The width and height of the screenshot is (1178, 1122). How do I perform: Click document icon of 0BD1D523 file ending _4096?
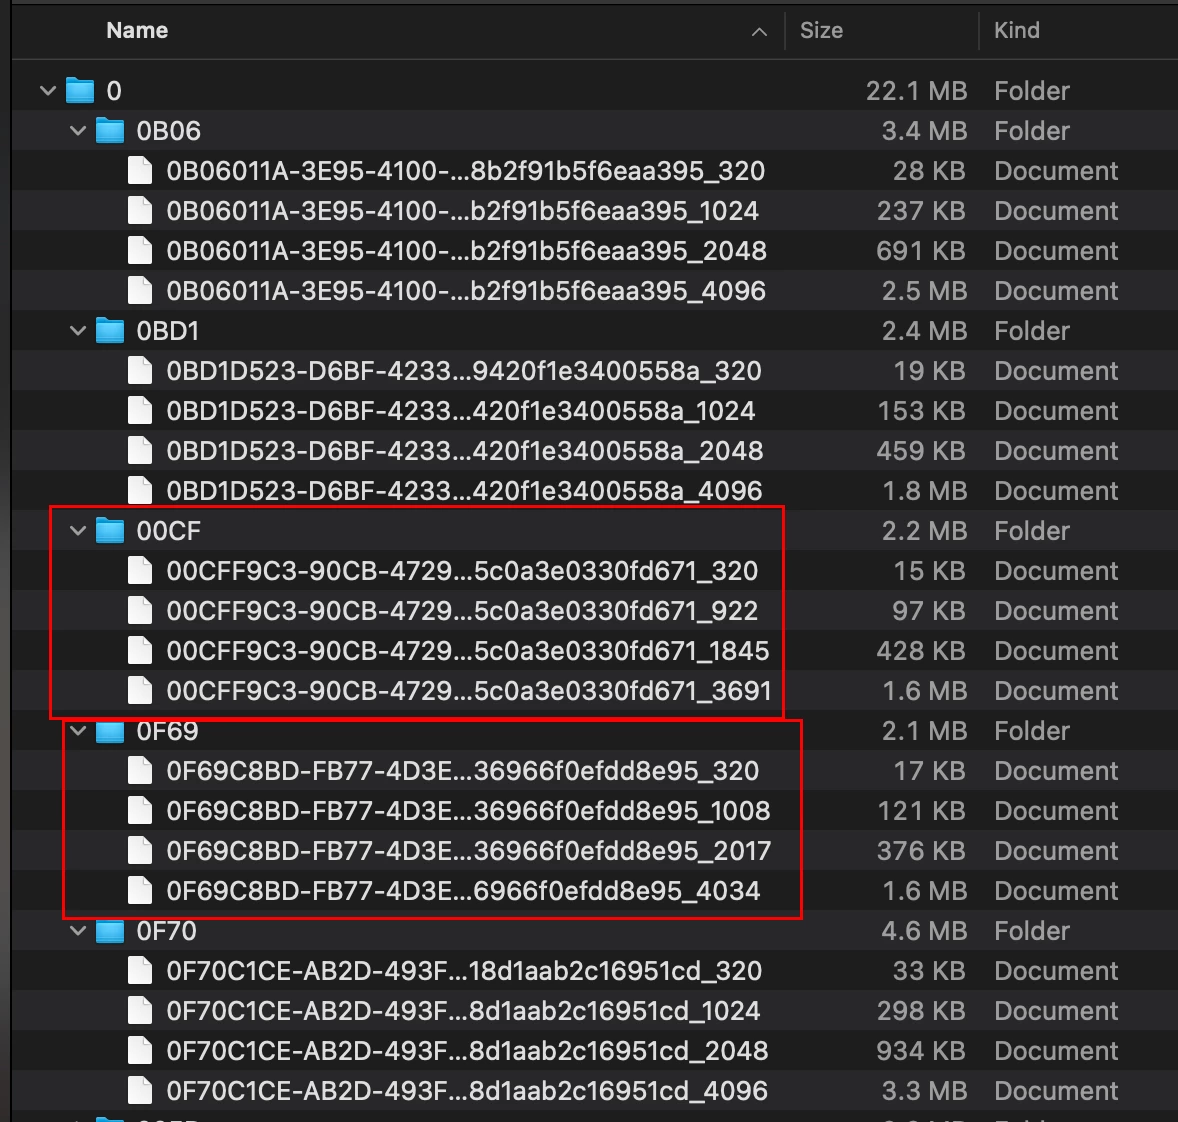tap(140, 490)
